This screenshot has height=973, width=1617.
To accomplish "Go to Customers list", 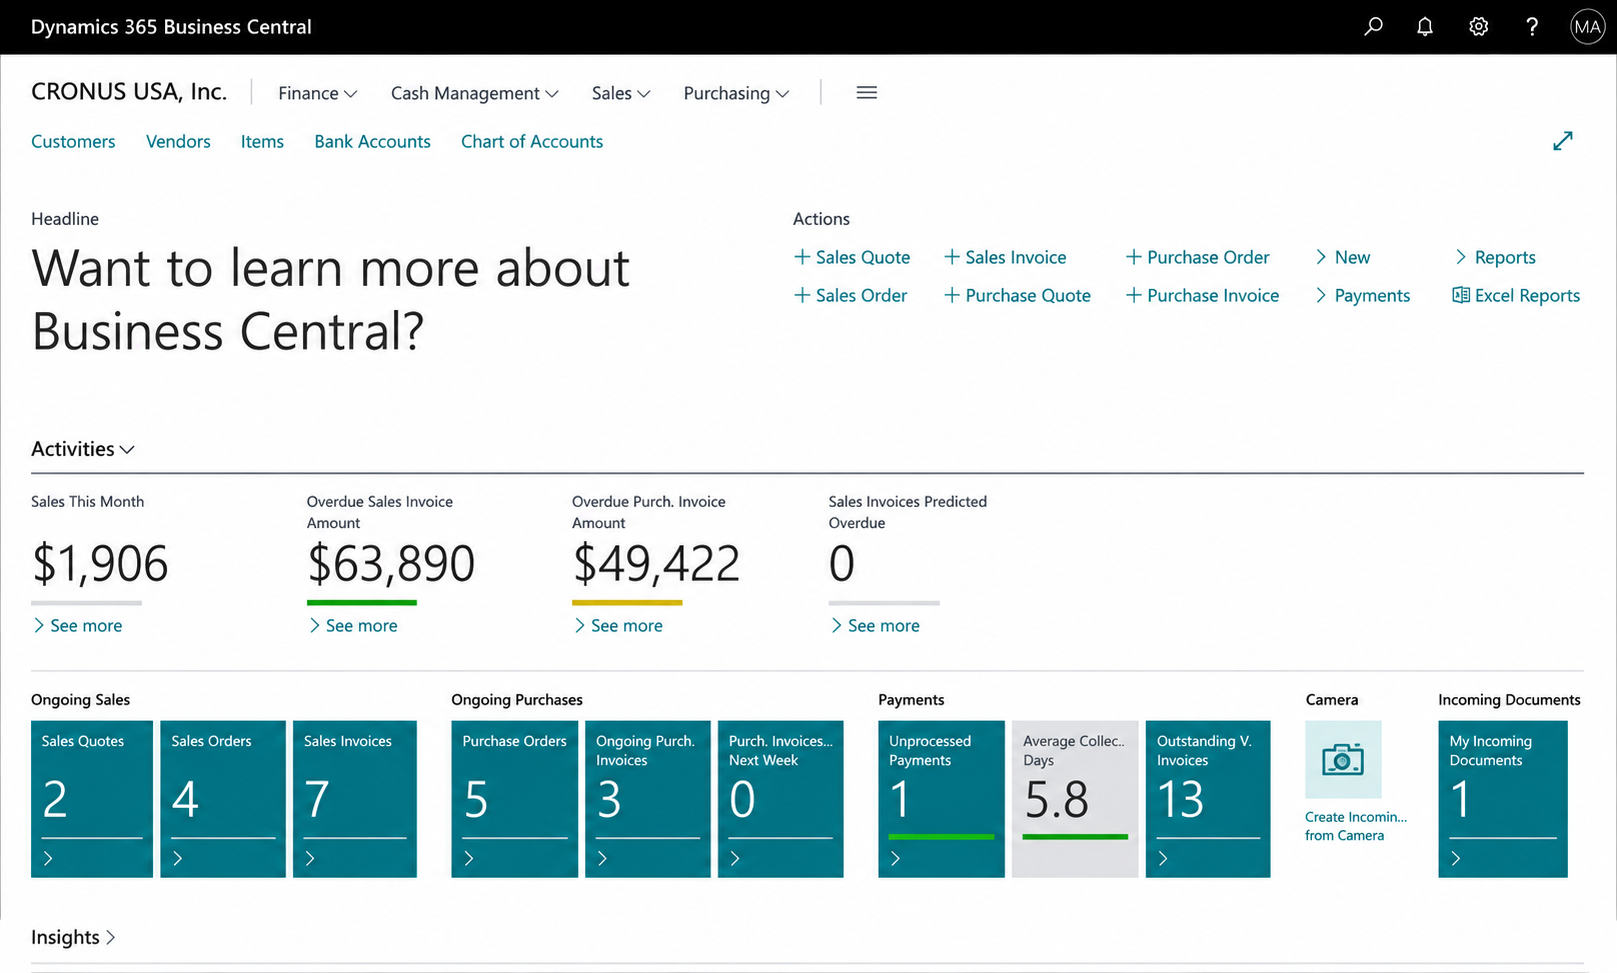I will pyautogui.click(x=73, y=141).
